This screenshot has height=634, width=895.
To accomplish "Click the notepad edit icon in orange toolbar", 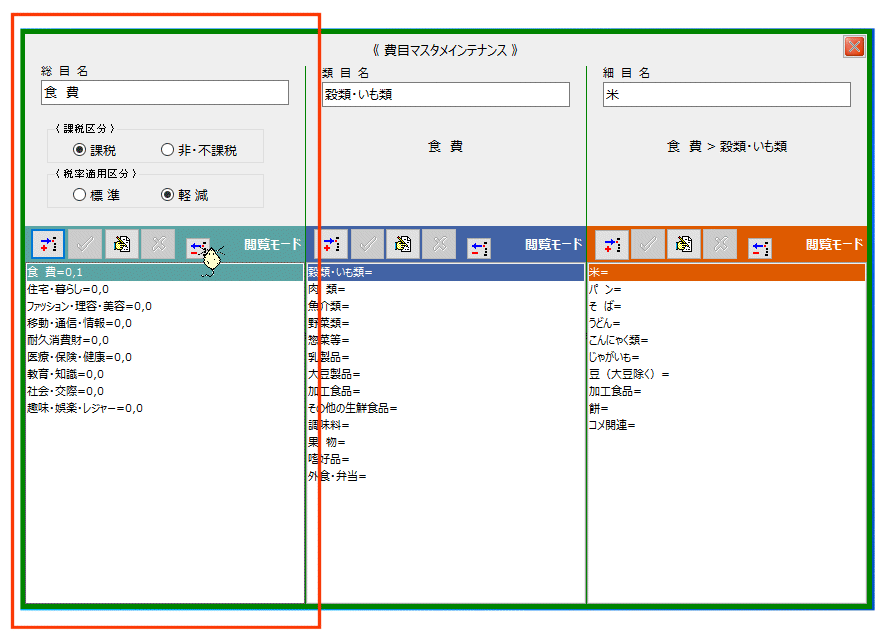I will [684, 244].
